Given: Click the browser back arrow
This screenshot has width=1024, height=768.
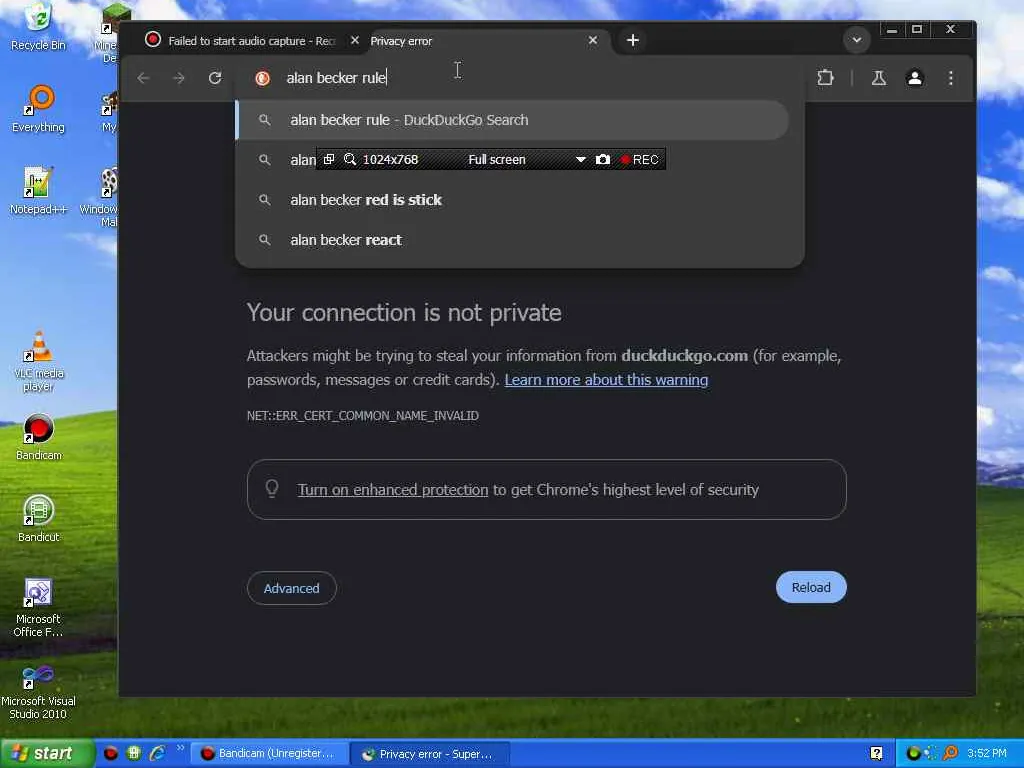Looking at the screenshot, I should [x=144, y=78].
